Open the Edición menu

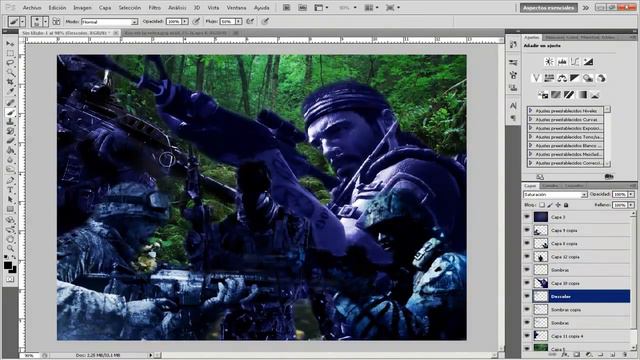pyautogui.click(x=57, y=8)
